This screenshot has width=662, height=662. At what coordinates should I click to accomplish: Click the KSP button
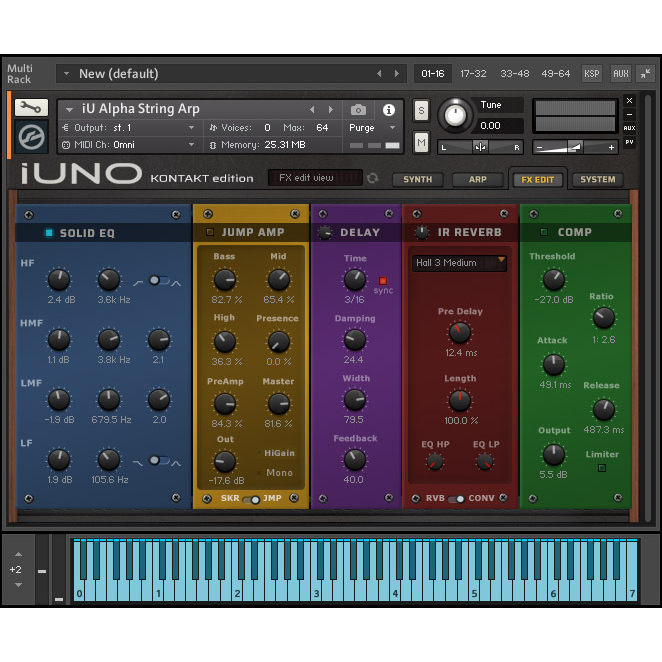591,74
